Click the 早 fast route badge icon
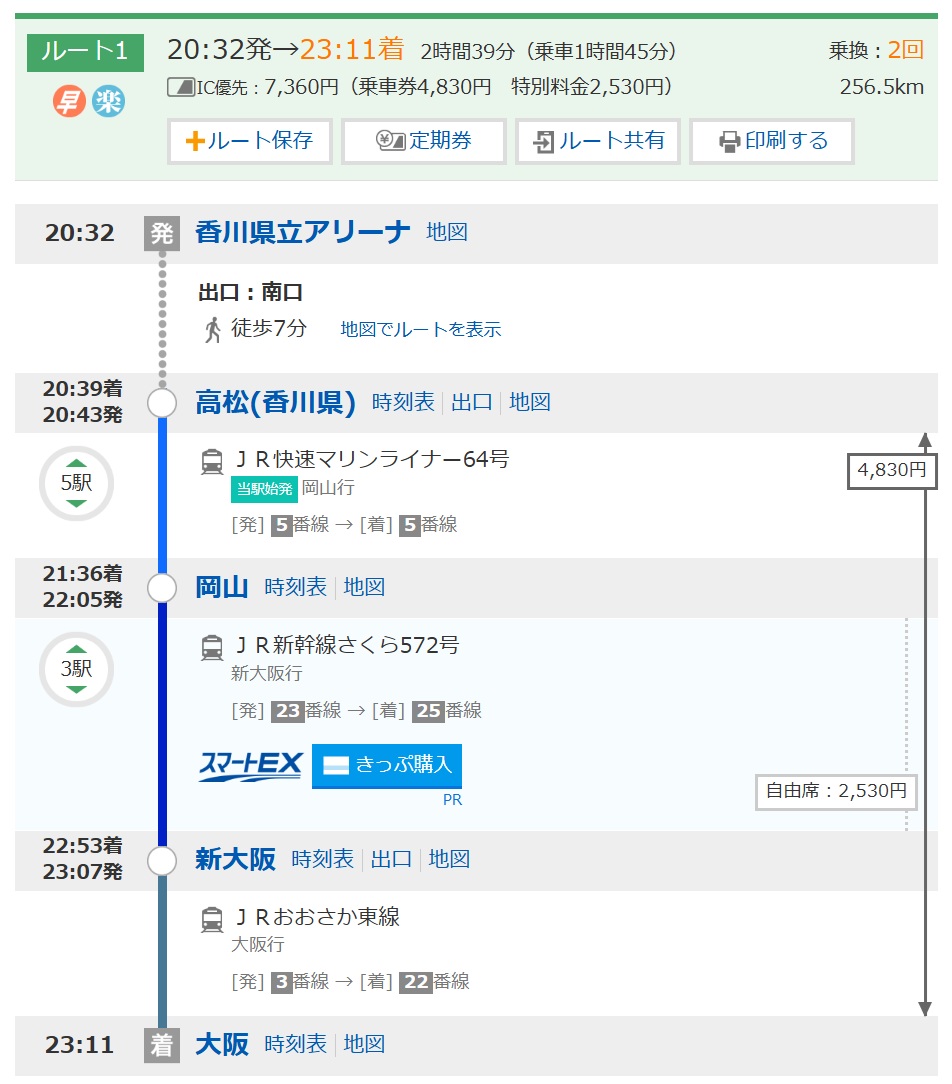 tap(69, 101)
